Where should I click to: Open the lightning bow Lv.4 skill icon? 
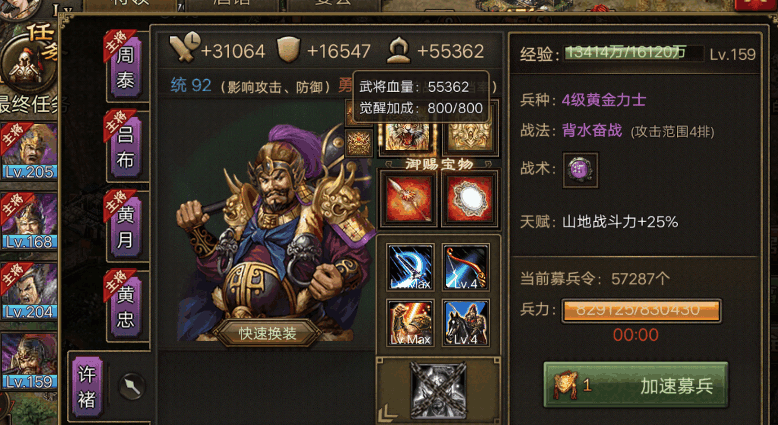[465, 267]
